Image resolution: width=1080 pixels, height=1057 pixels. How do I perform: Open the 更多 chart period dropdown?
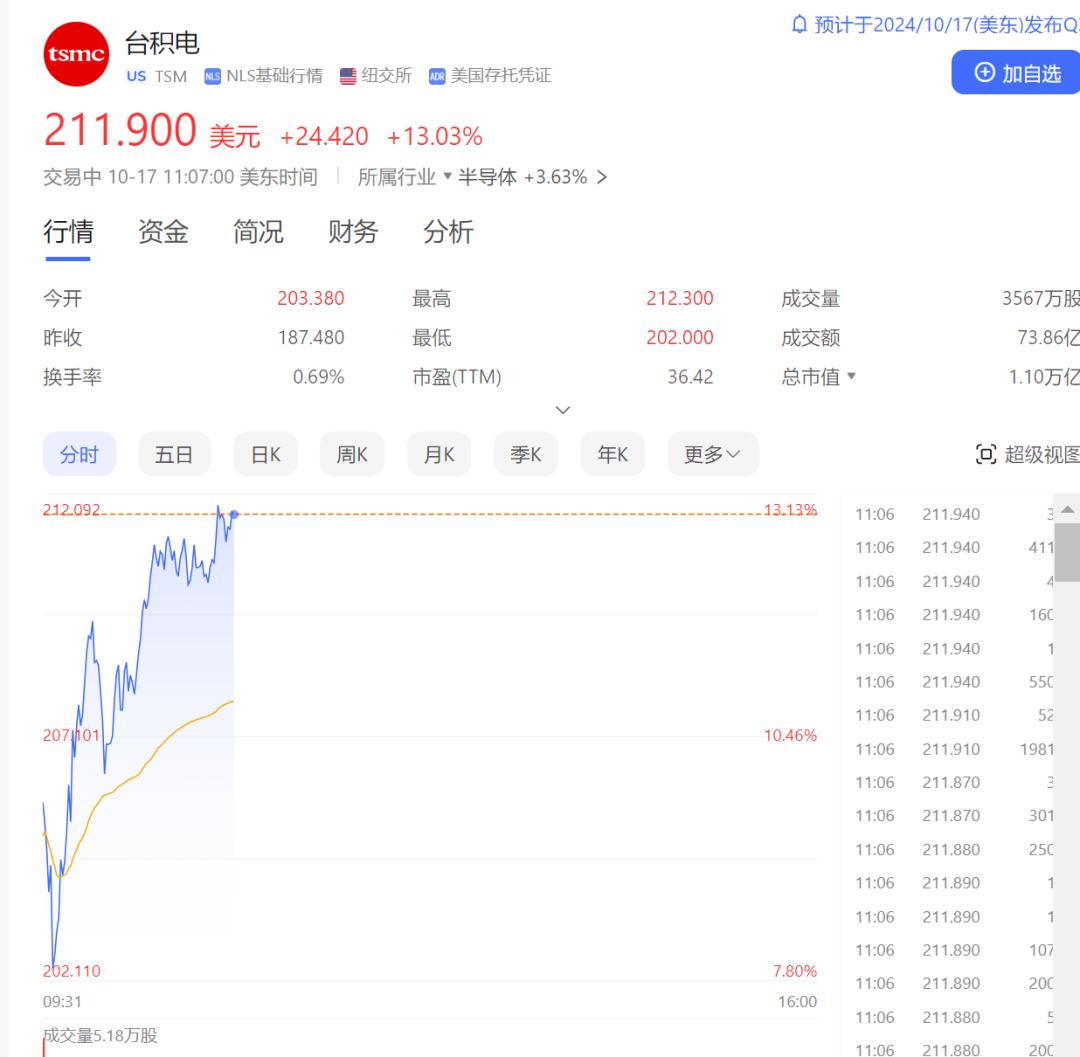tap(713, 454)
